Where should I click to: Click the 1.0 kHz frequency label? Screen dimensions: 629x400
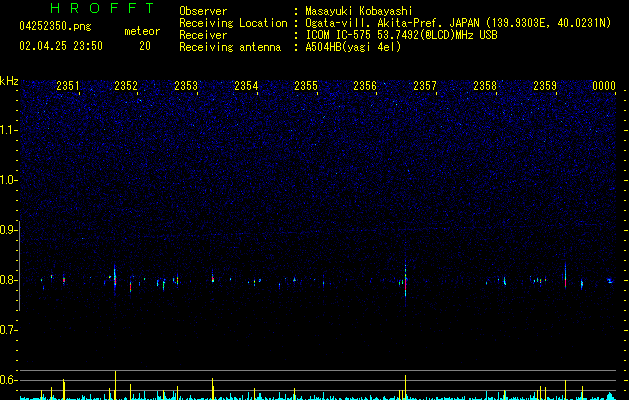coord(8,180)
